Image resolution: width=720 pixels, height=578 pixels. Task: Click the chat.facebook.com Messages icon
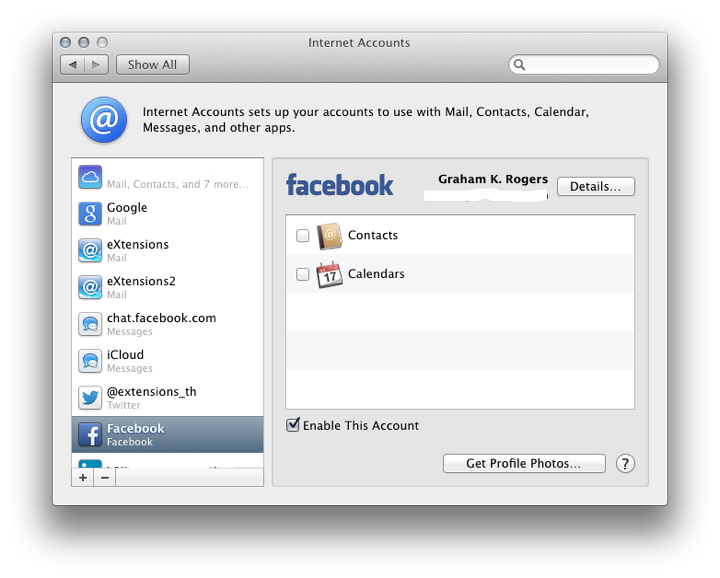pos(90,324)
